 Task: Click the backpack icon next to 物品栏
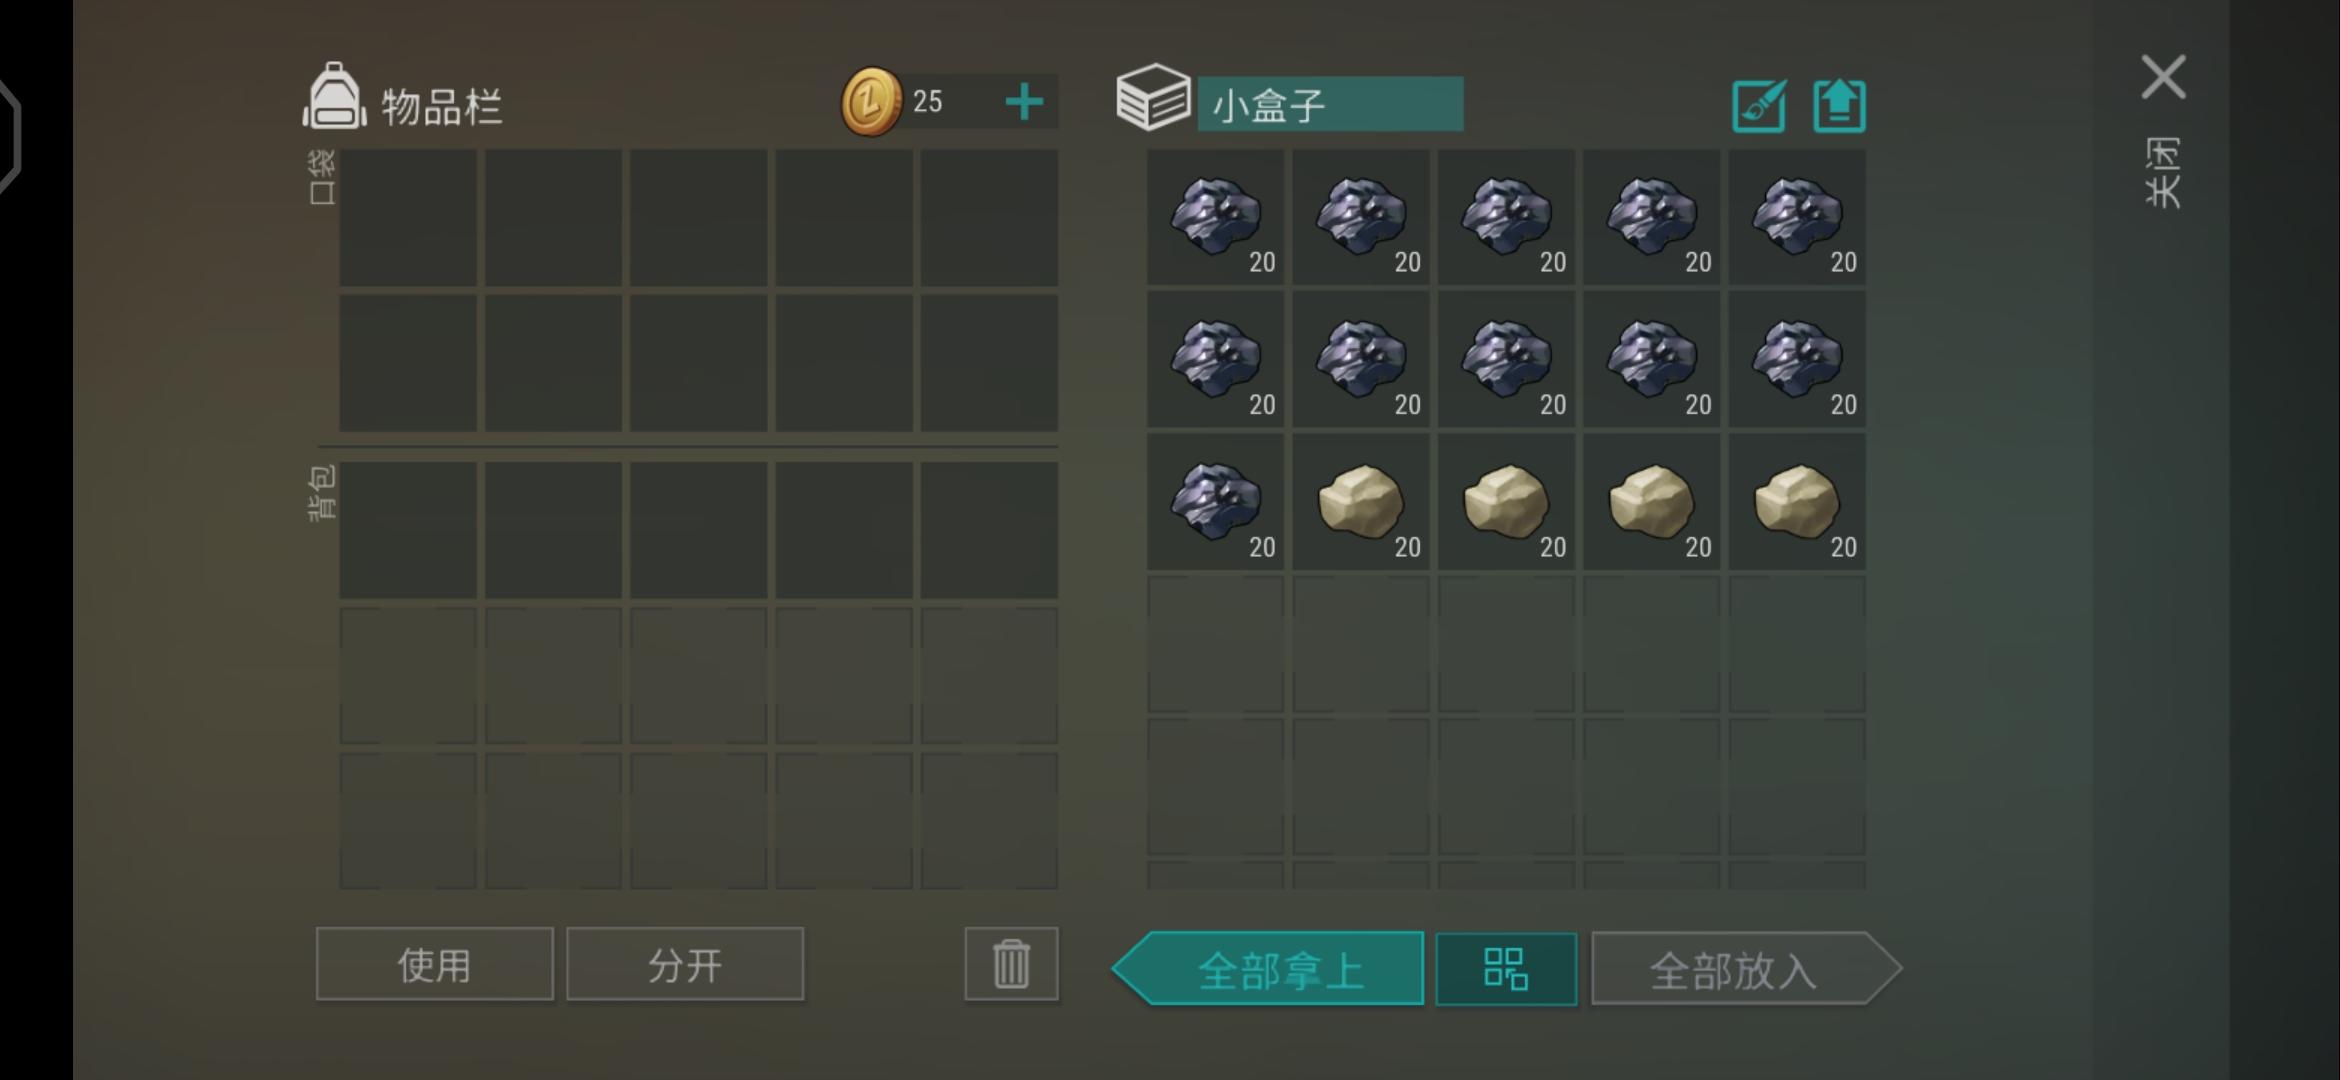point(334,97)
